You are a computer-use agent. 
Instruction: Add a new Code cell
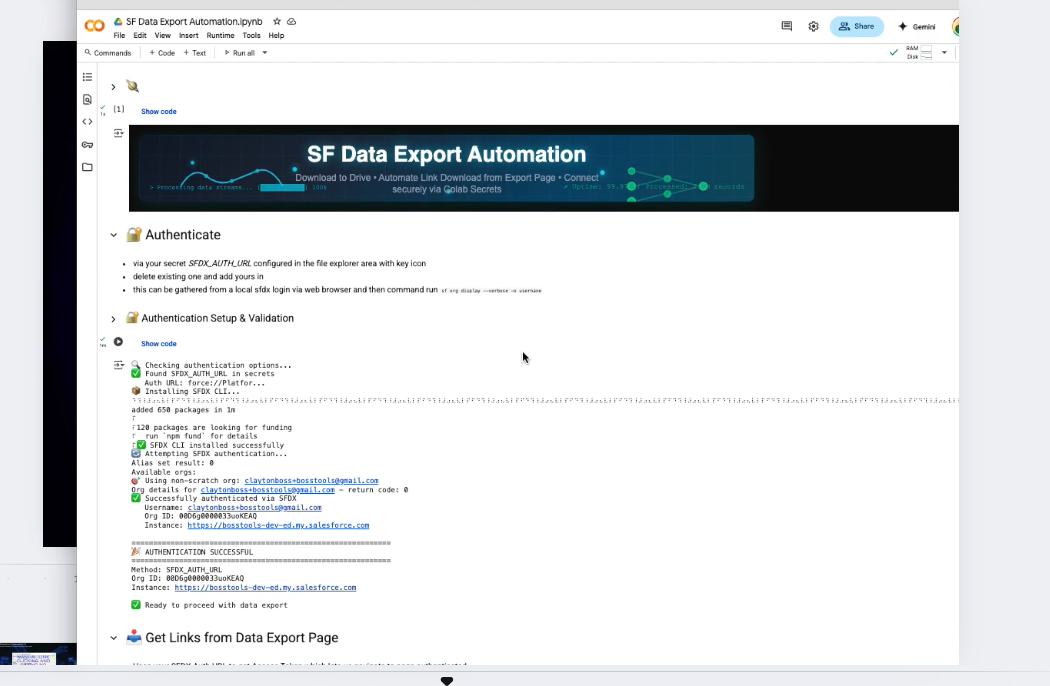pyautogui.click(x=162, y=53)
